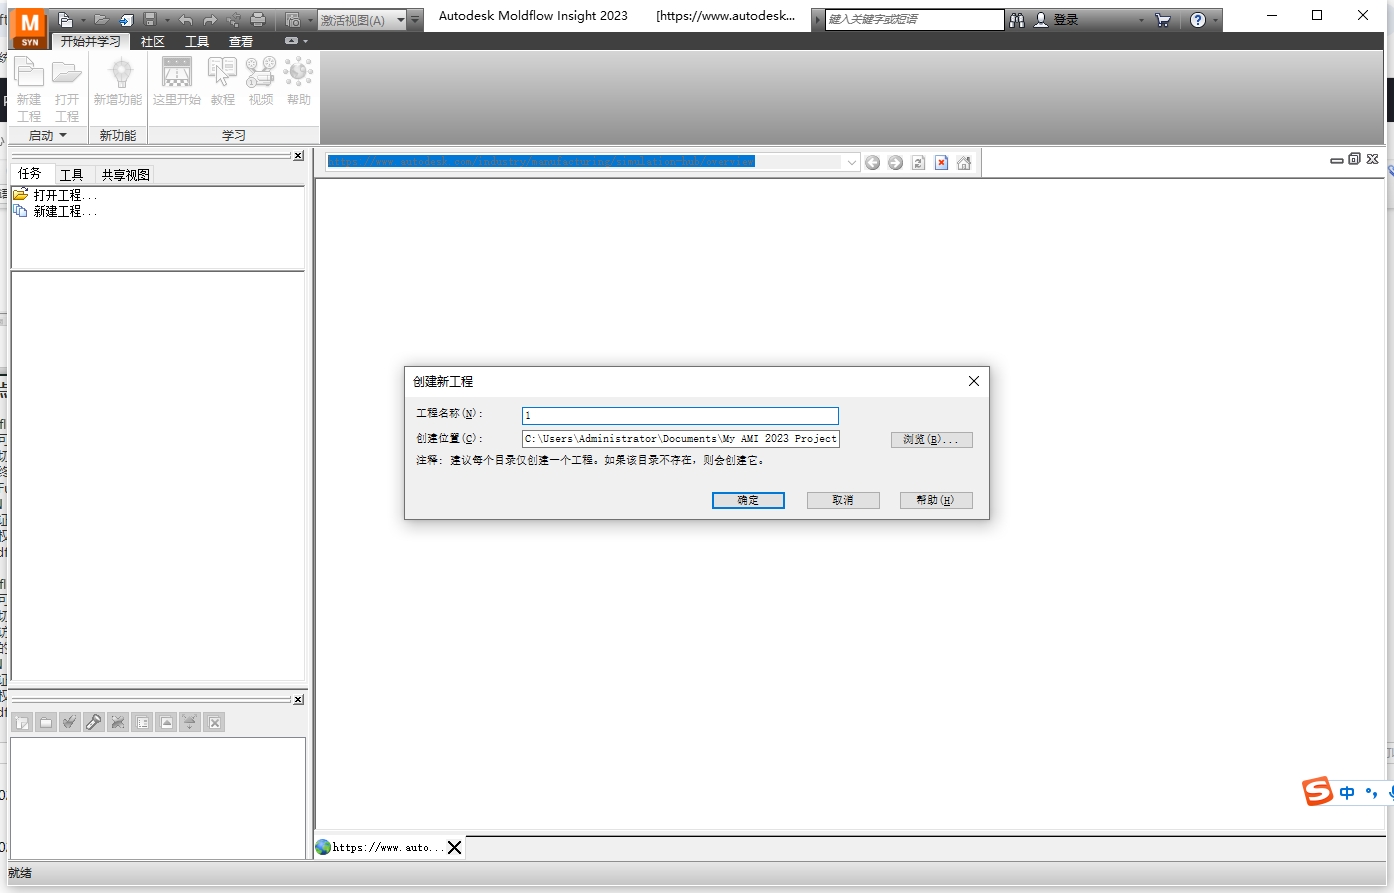Expand the help icon dropdown arrow
1394x893 pixels.
(1215, 20)
